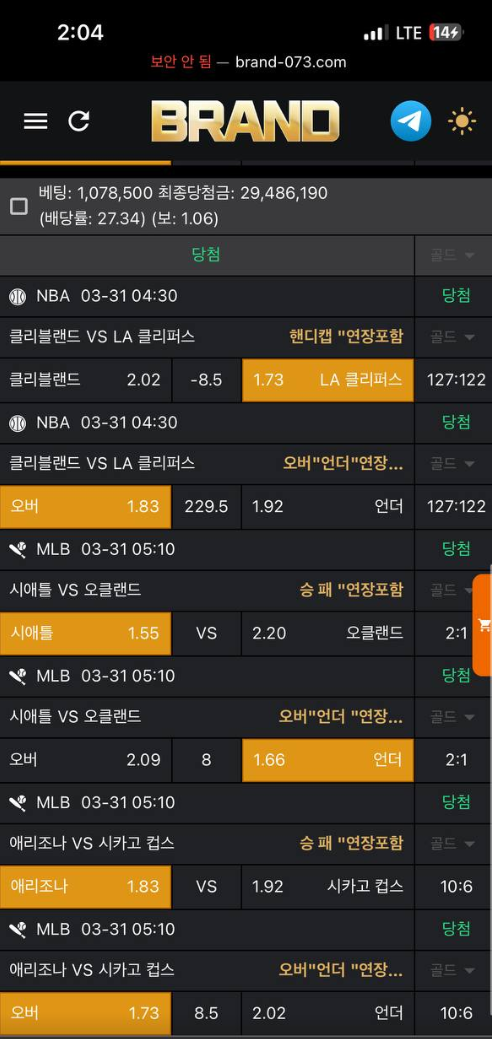This screenshot has width=492, height=1039.
Task: Select the 오버 1.83 option at 229.5
Action: pos(86,507)
